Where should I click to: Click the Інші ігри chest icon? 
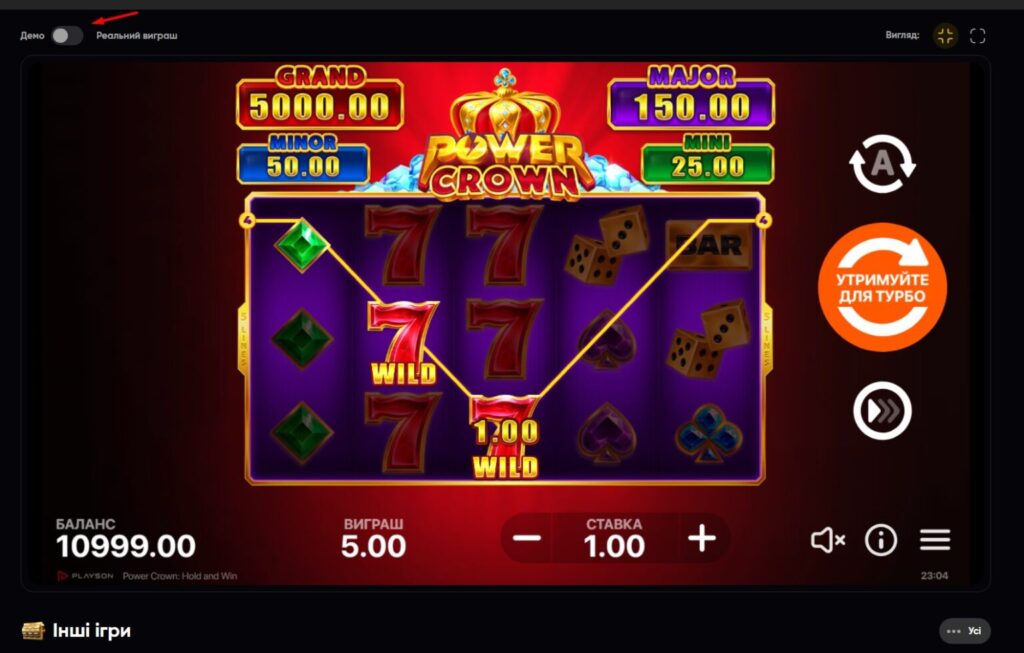tap(33, 631)
